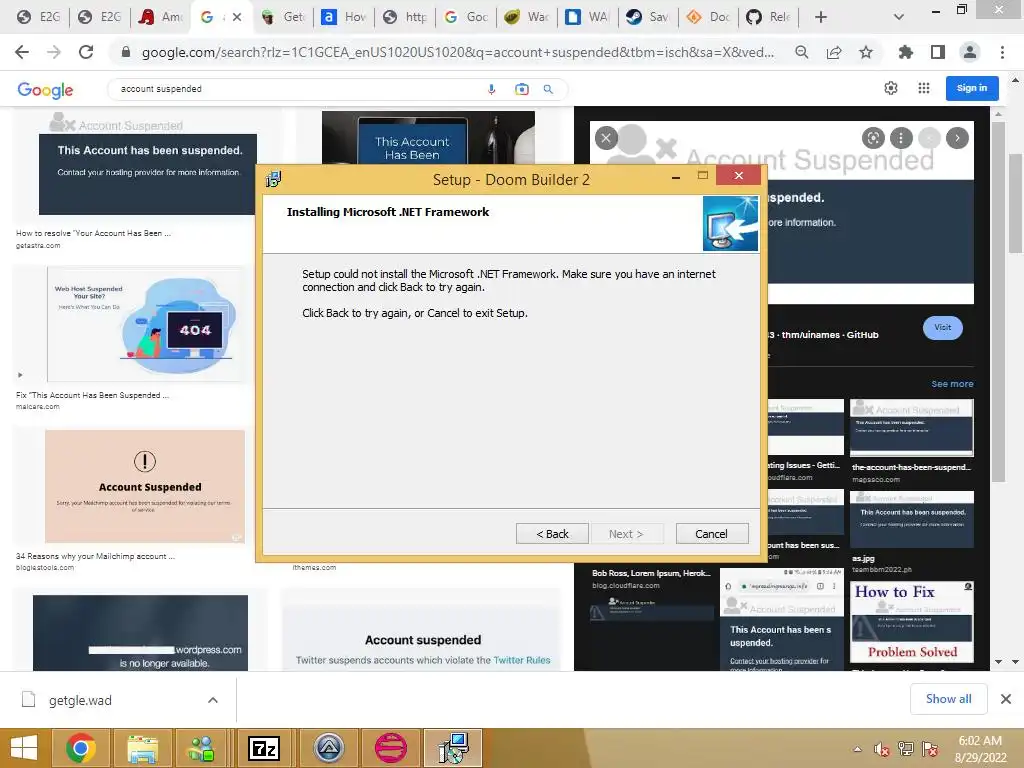Open the setup installer taskbar icon
Viewport: 1024px width, 768px height.
coord(453,748)
